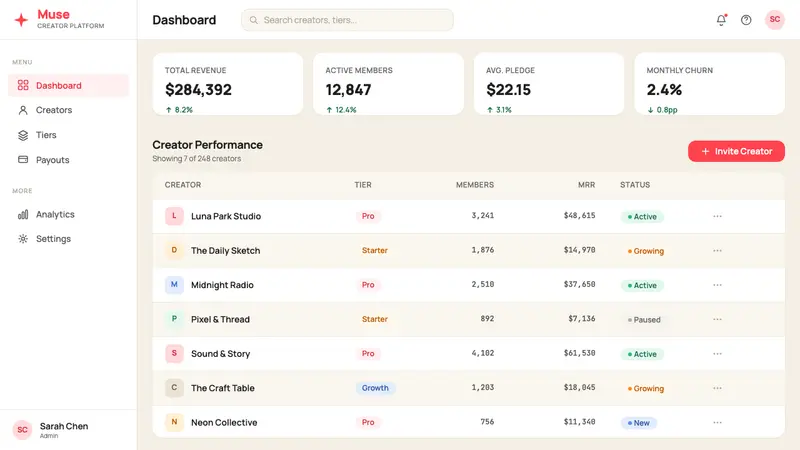The image size is (800, 450).
Task: Click the Dashboard grid icon in sidebar
Action: 23,85
